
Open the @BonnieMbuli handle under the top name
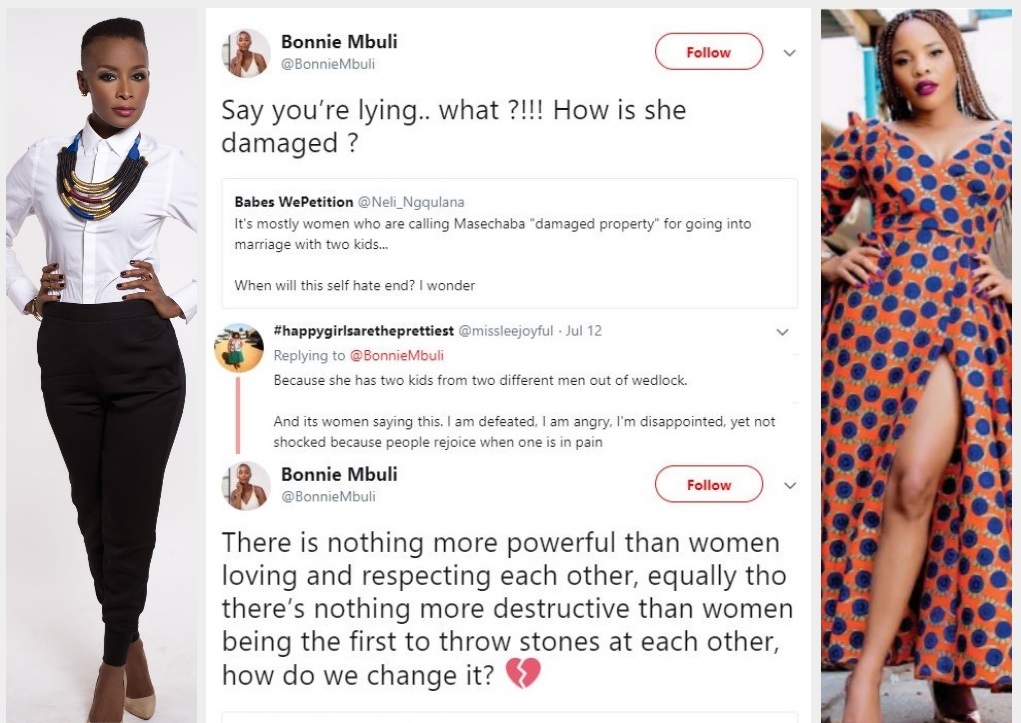(328, 65)
